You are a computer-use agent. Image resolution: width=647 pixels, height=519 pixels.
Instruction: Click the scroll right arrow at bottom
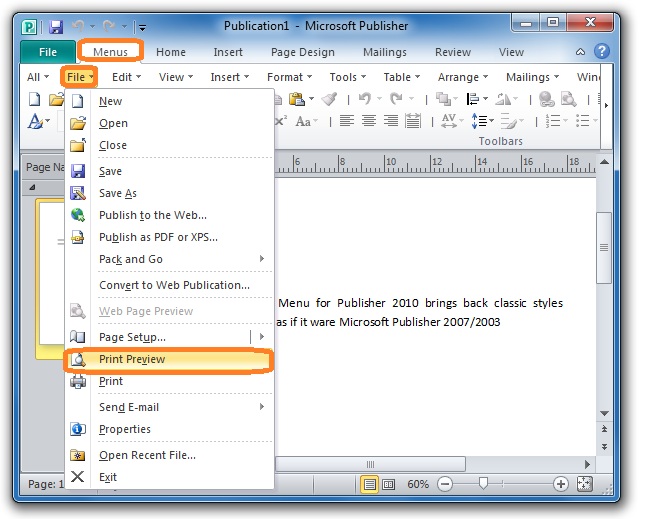(x=587, y=464)
